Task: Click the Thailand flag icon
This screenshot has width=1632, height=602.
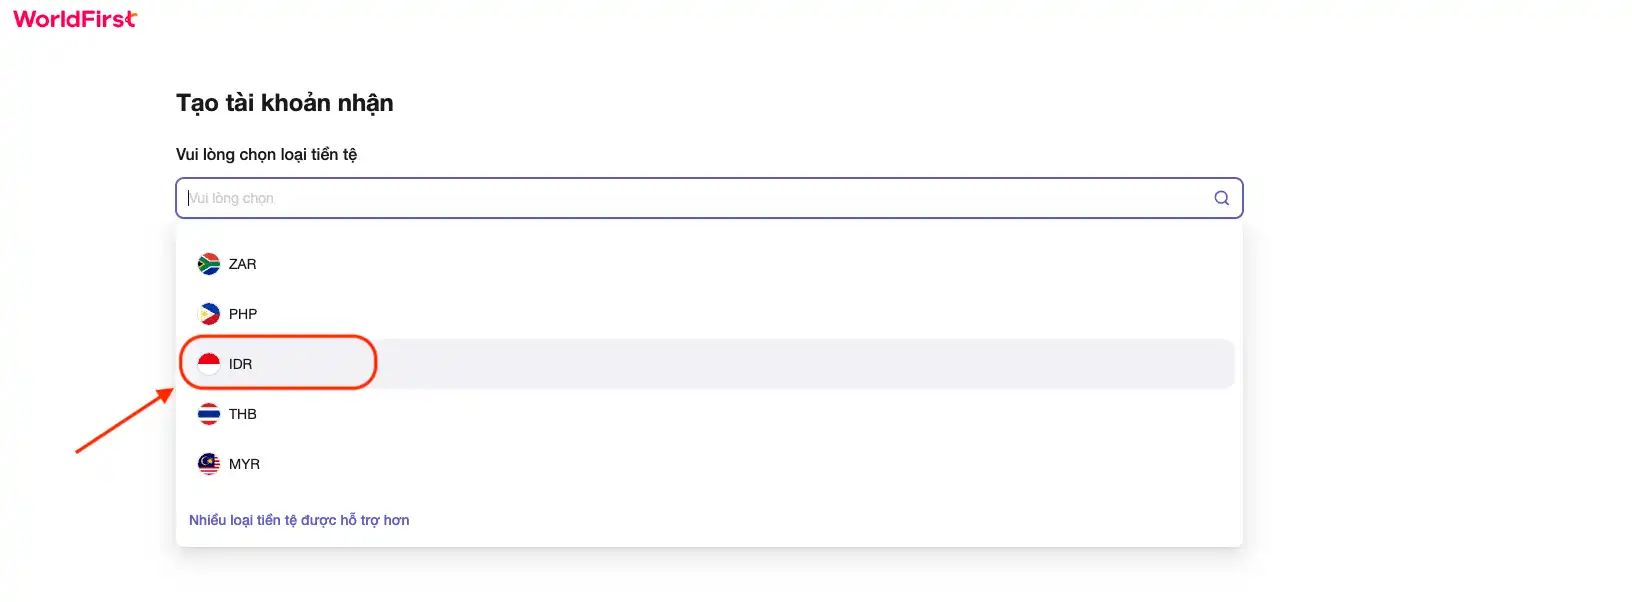Action: tap(209, 414)
